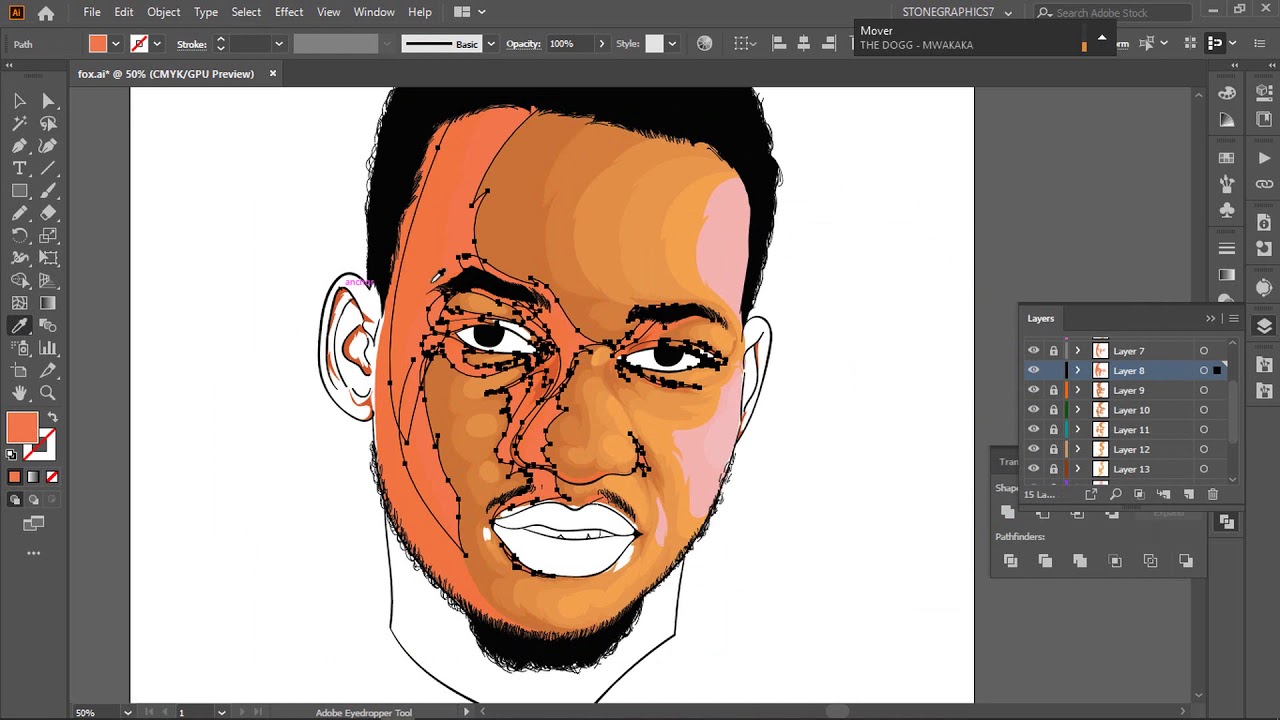Expand Layer 8 contents chevron
This screenshot has width=1280, height=720.
[1077, 370]
